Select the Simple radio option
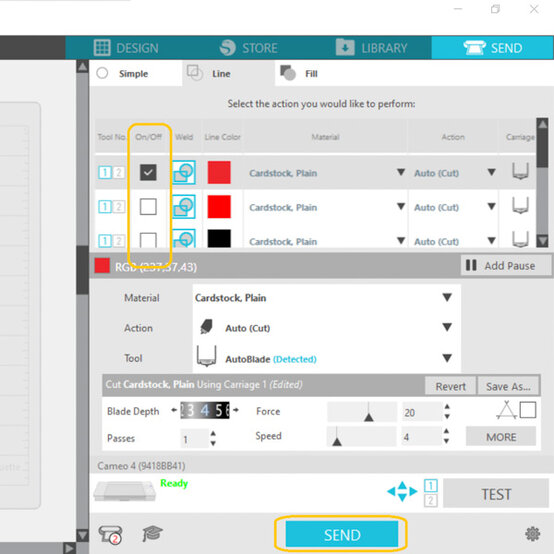The height and width of the screenshot is (554, 554). click(102, 73)
